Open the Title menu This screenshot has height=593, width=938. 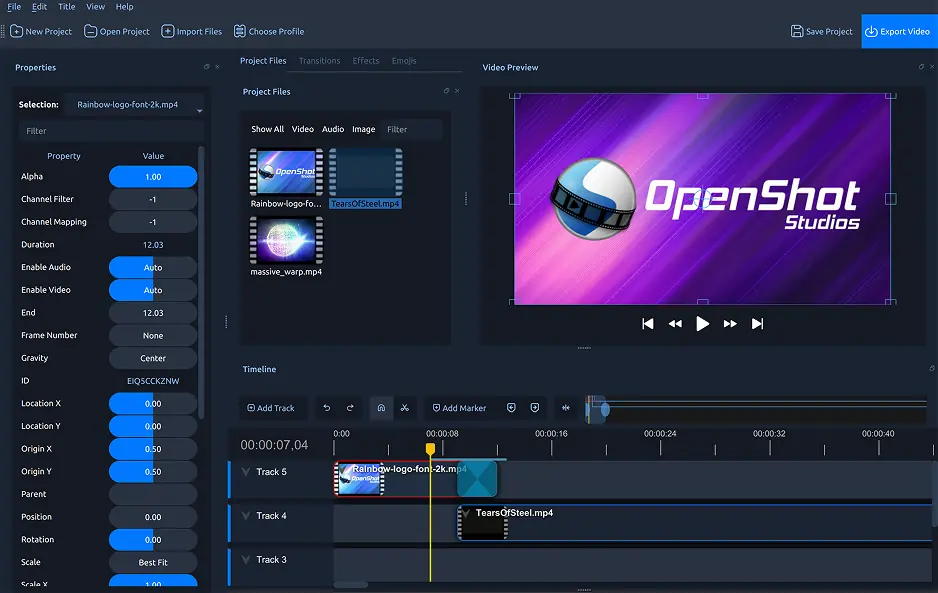(66, 7)
